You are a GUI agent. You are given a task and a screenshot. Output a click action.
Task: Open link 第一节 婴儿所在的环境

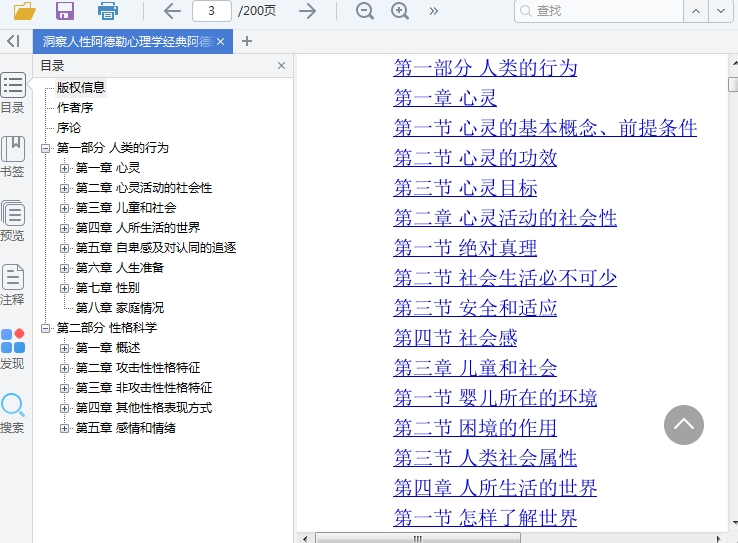tap(495, 398)
